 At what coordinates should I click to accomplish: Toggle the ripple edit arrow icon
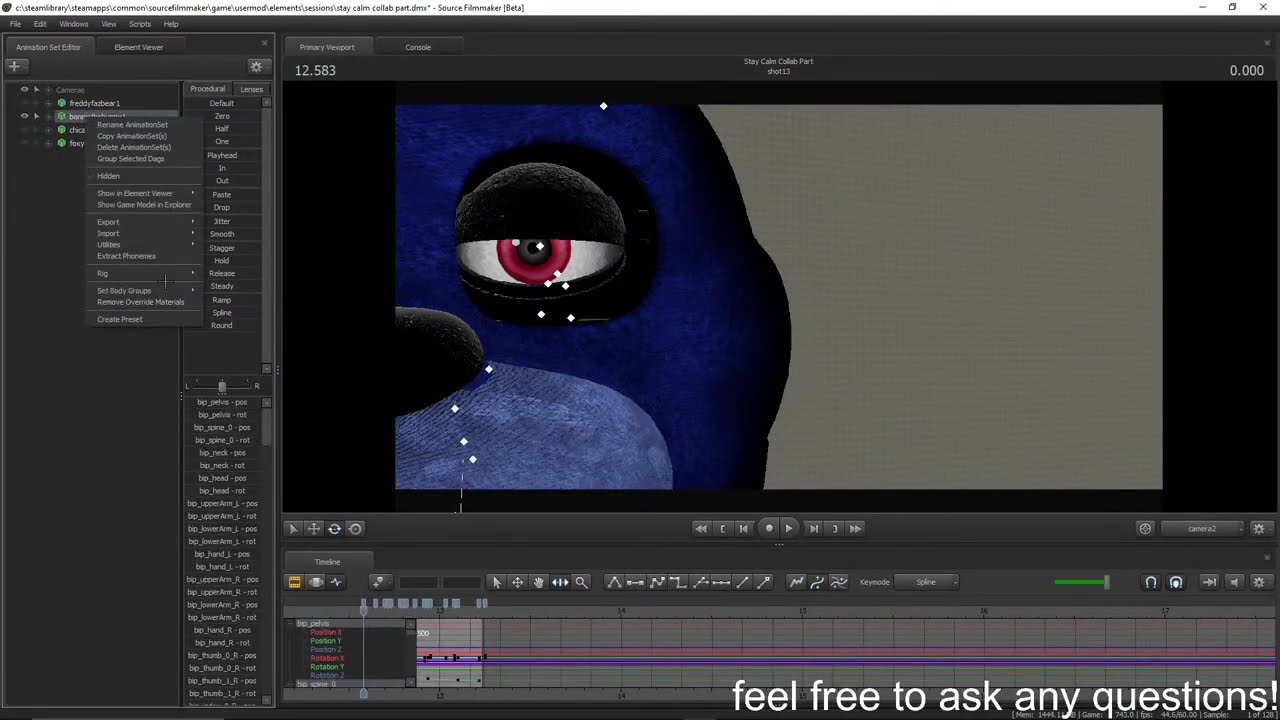tap(1209, 582)
